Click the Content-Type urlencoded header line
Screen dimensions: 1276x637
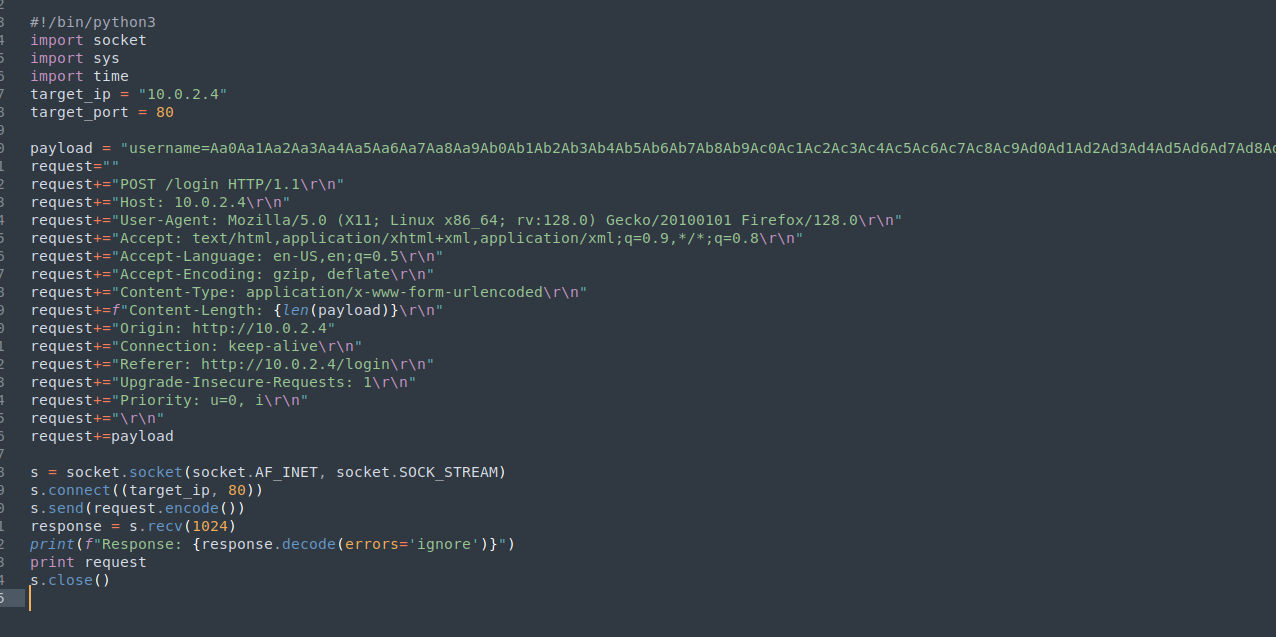[309, 292]
